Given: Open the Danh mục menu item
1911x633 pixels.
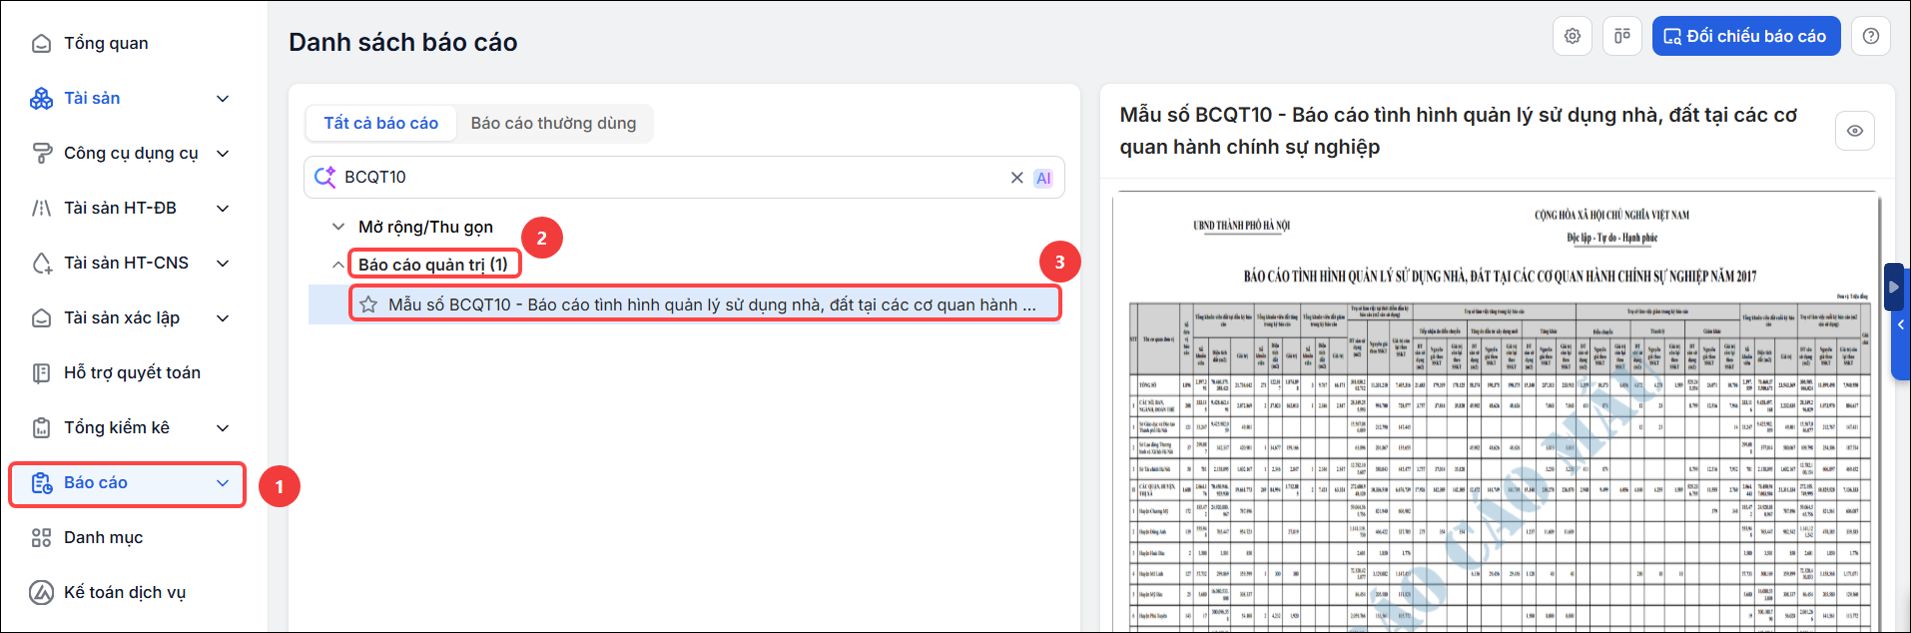Looking at the screenshot, I should [x=103, y=538].
